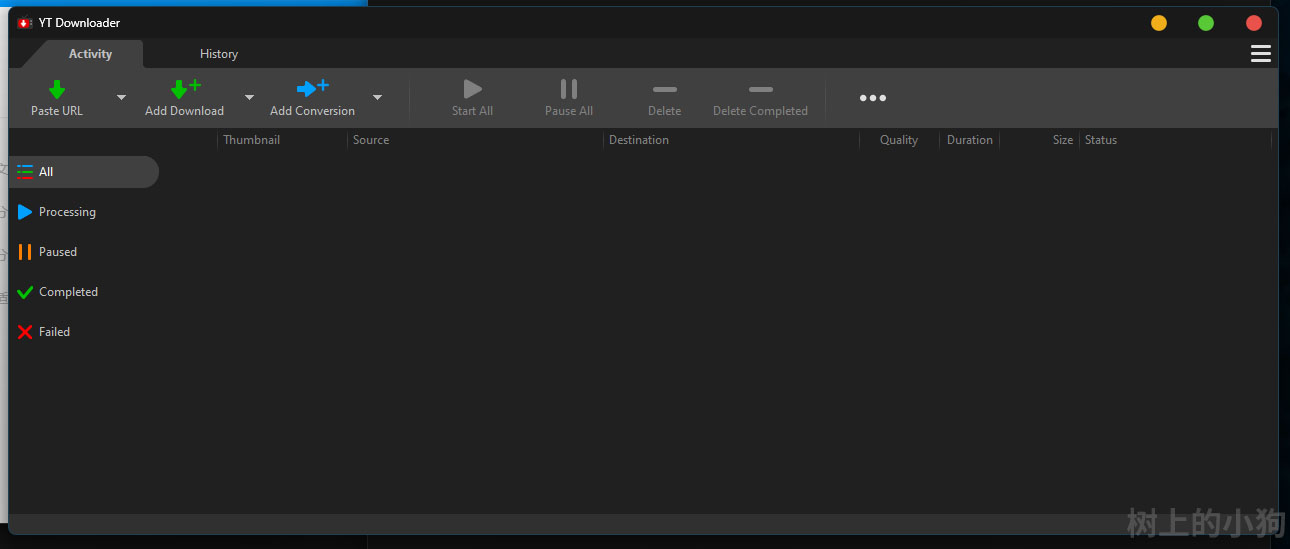Click the Add Conversion blue arrow icon

[x=312, y=89]
